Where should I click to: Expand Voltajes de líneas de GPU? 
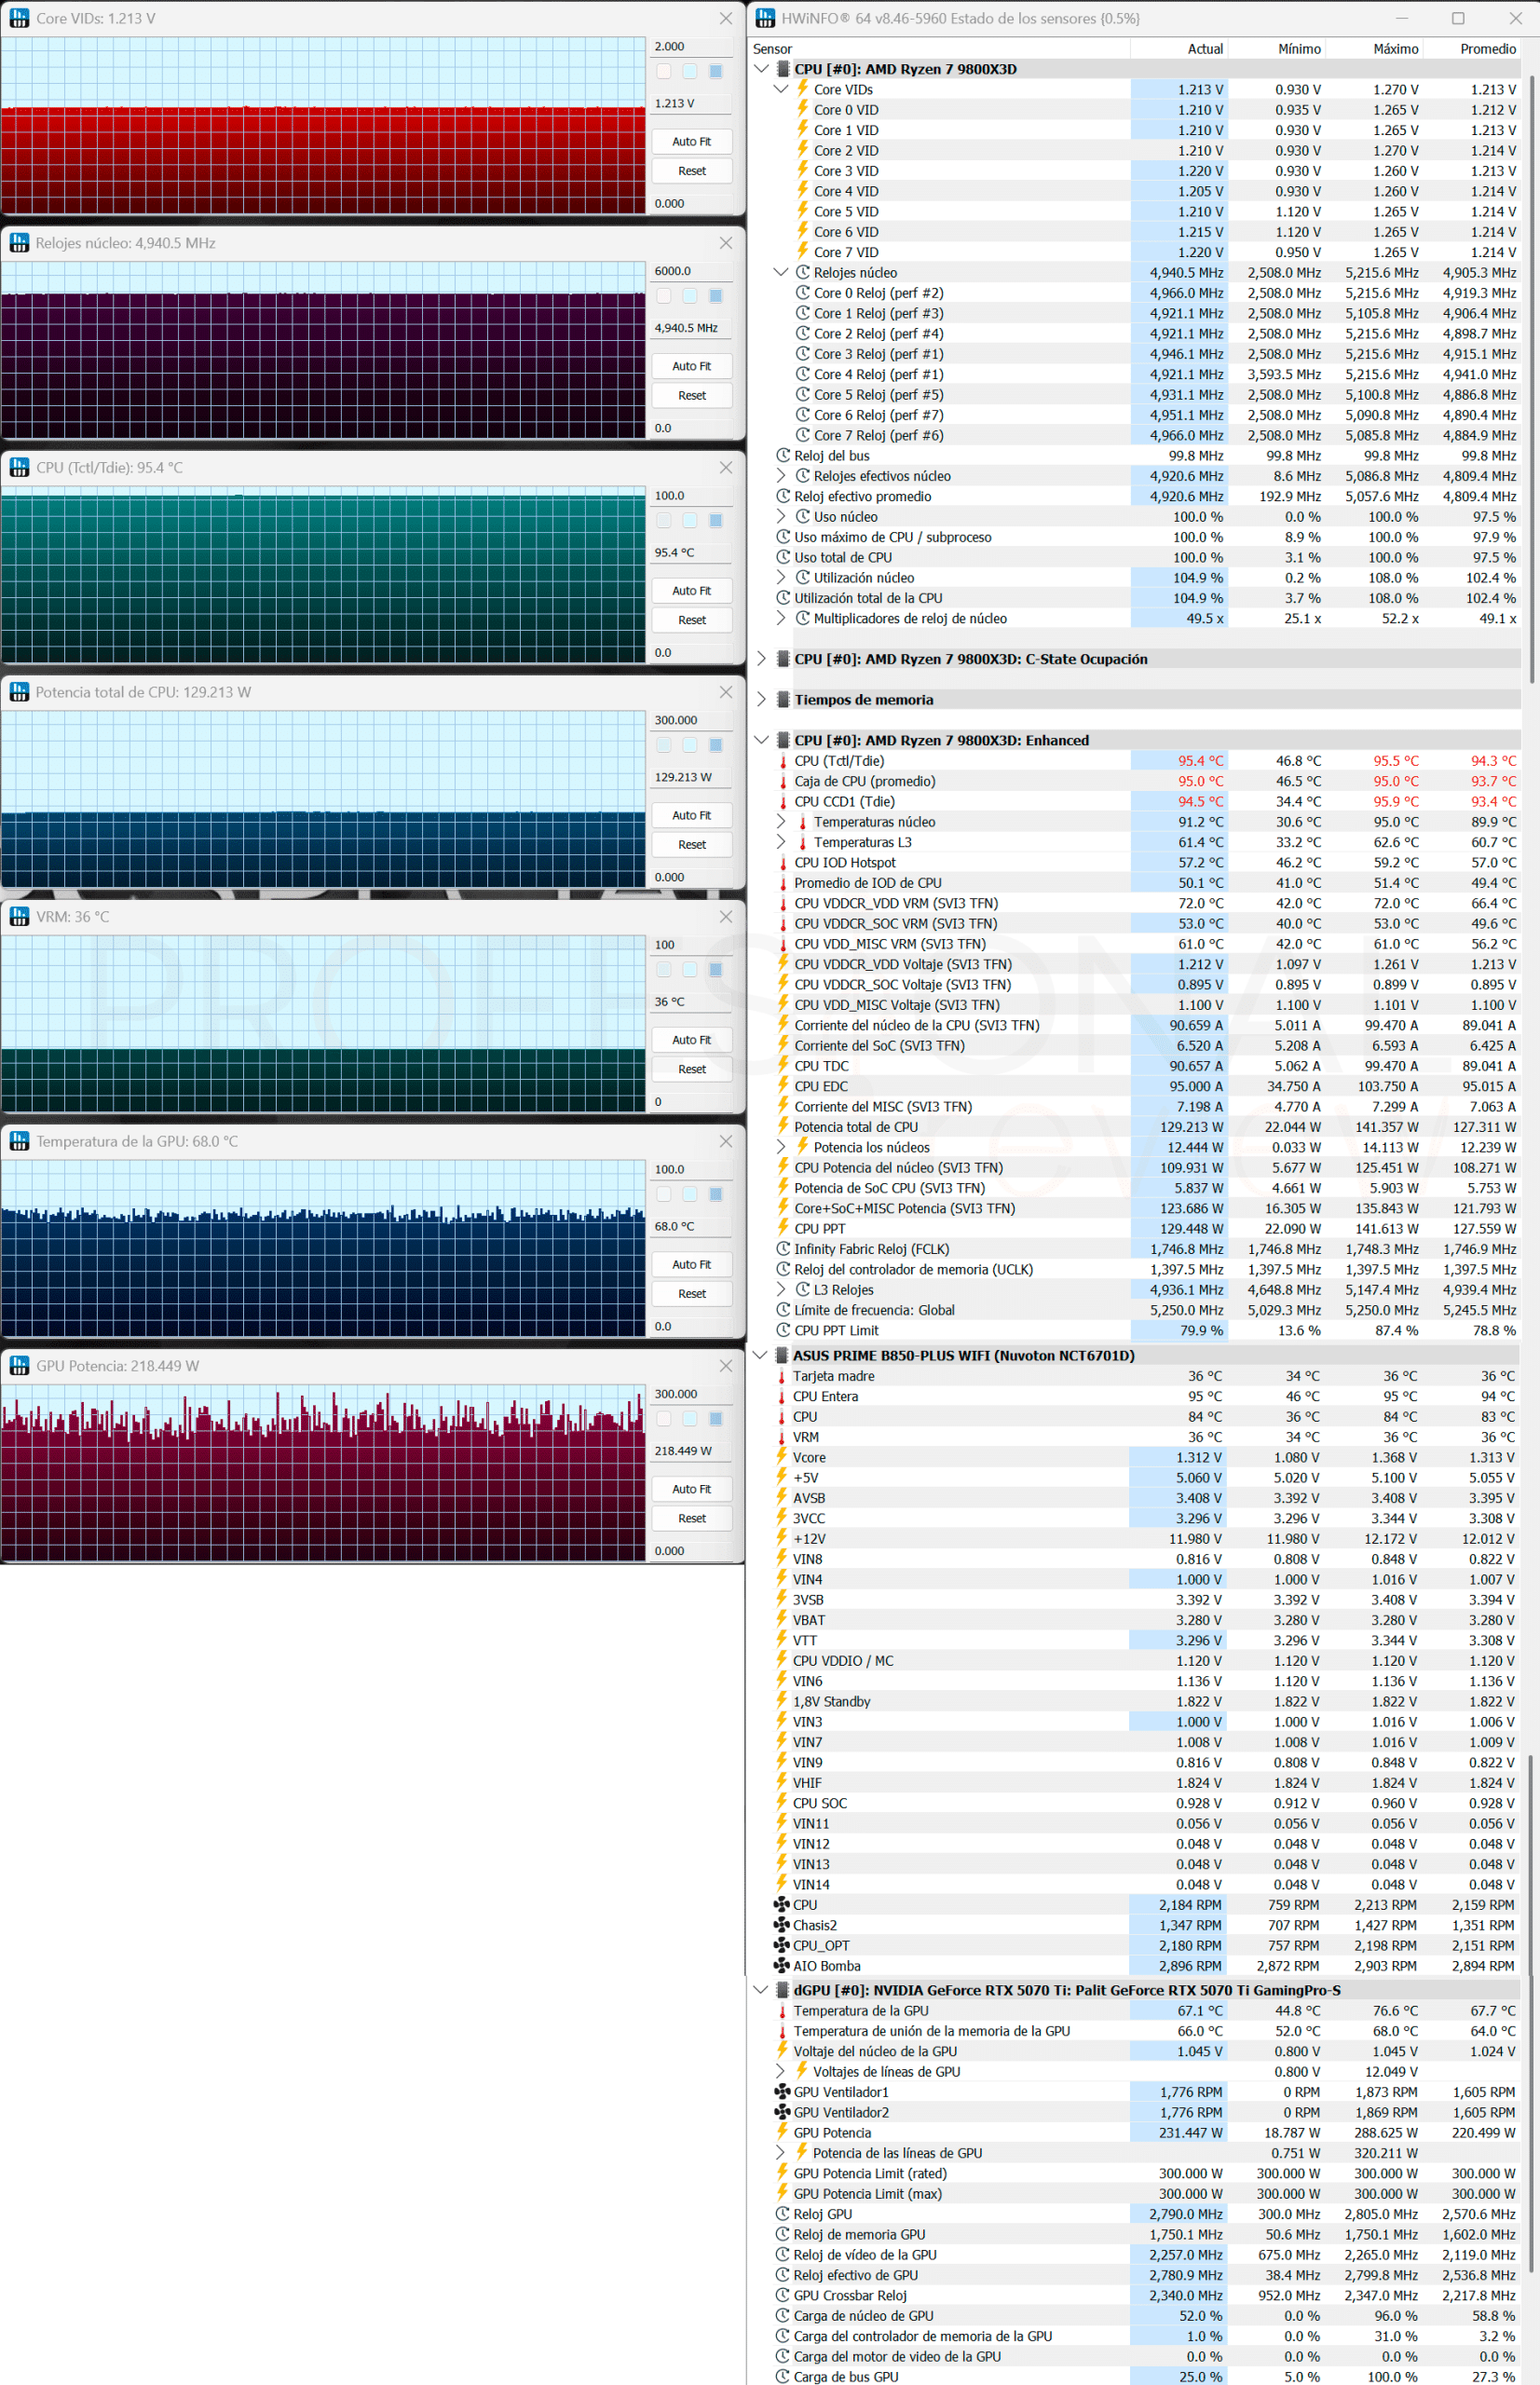[x=780, y=2071]
